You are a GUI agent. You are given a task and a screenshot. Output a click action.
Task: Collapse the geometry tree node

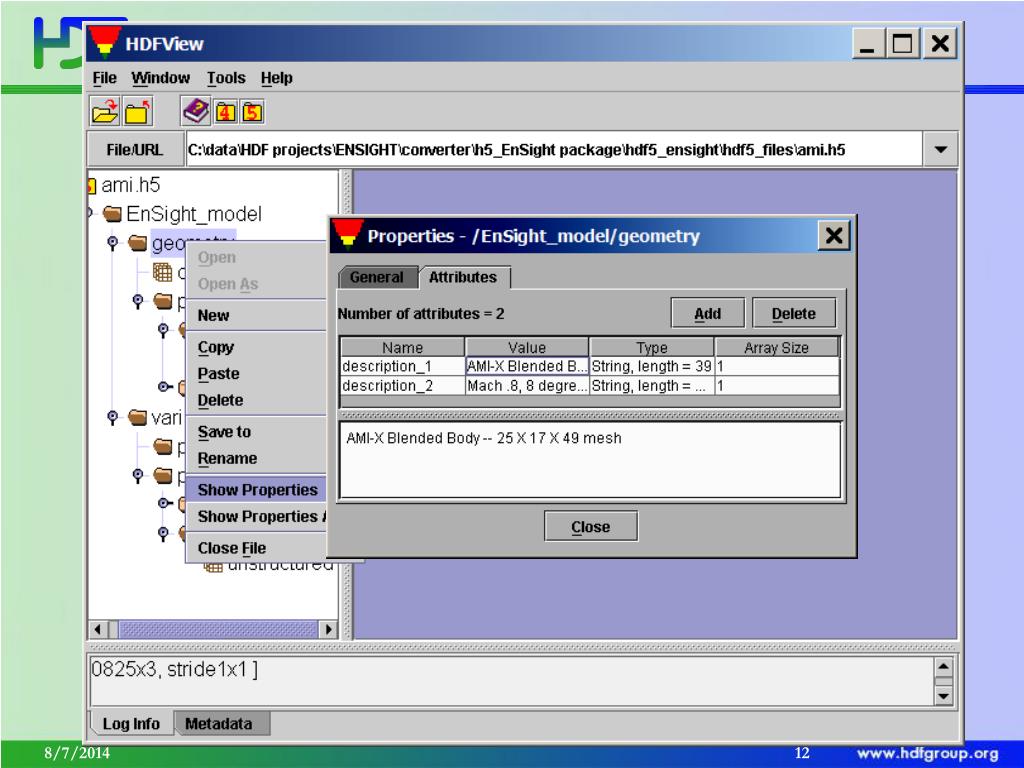[112, 243]
